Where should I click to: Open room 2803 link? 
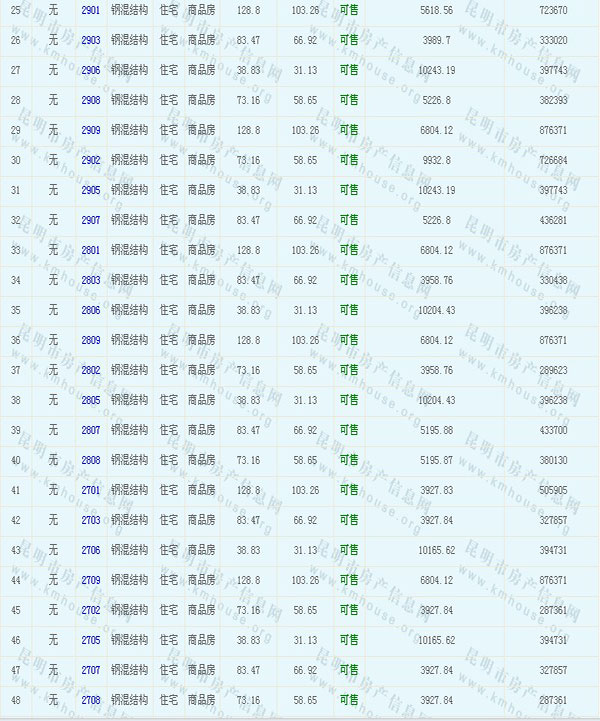coord(91,280)
